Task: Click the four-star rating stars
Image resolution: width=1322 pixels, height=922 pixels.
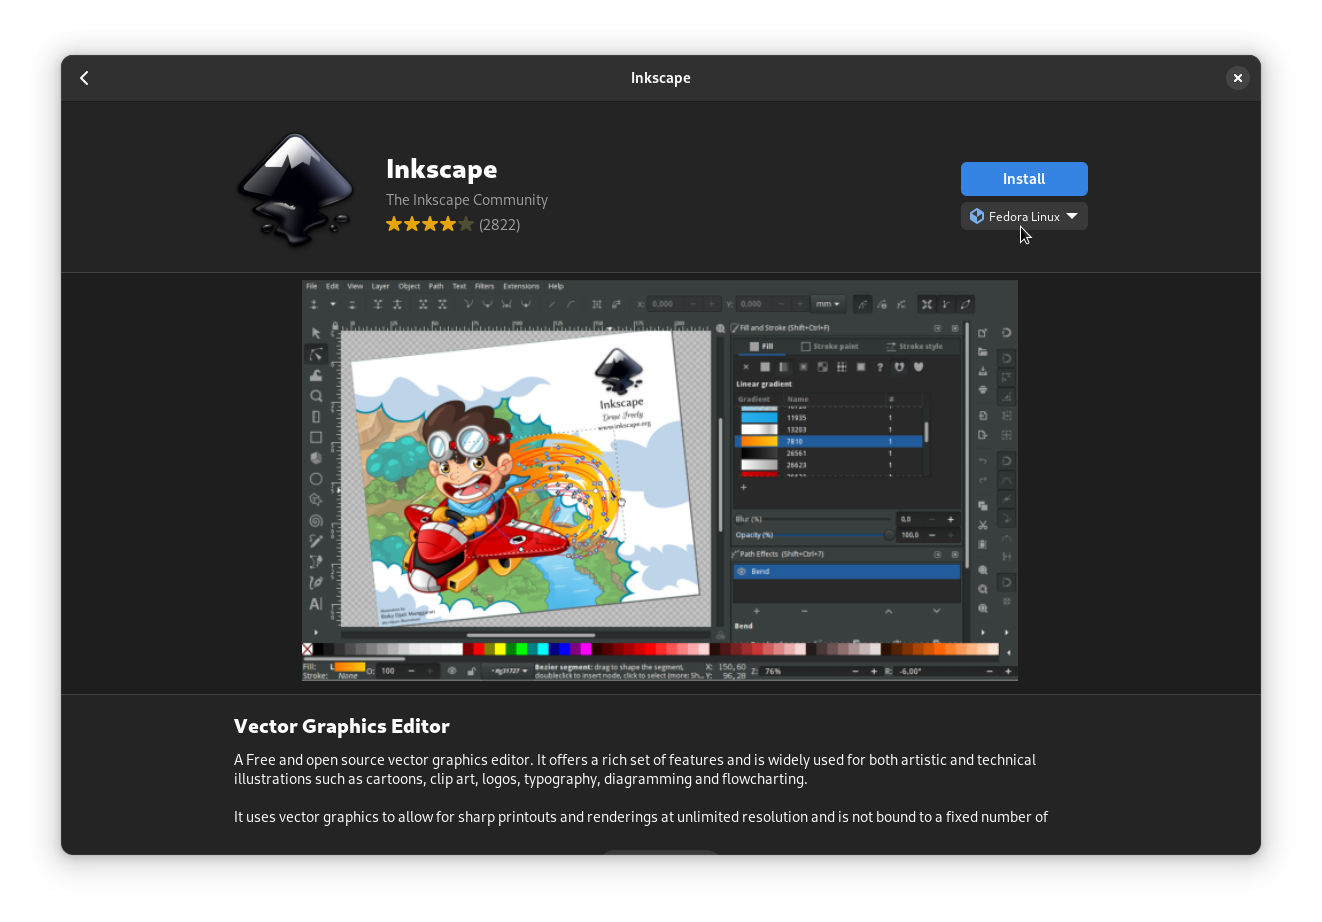Action: 430,224
